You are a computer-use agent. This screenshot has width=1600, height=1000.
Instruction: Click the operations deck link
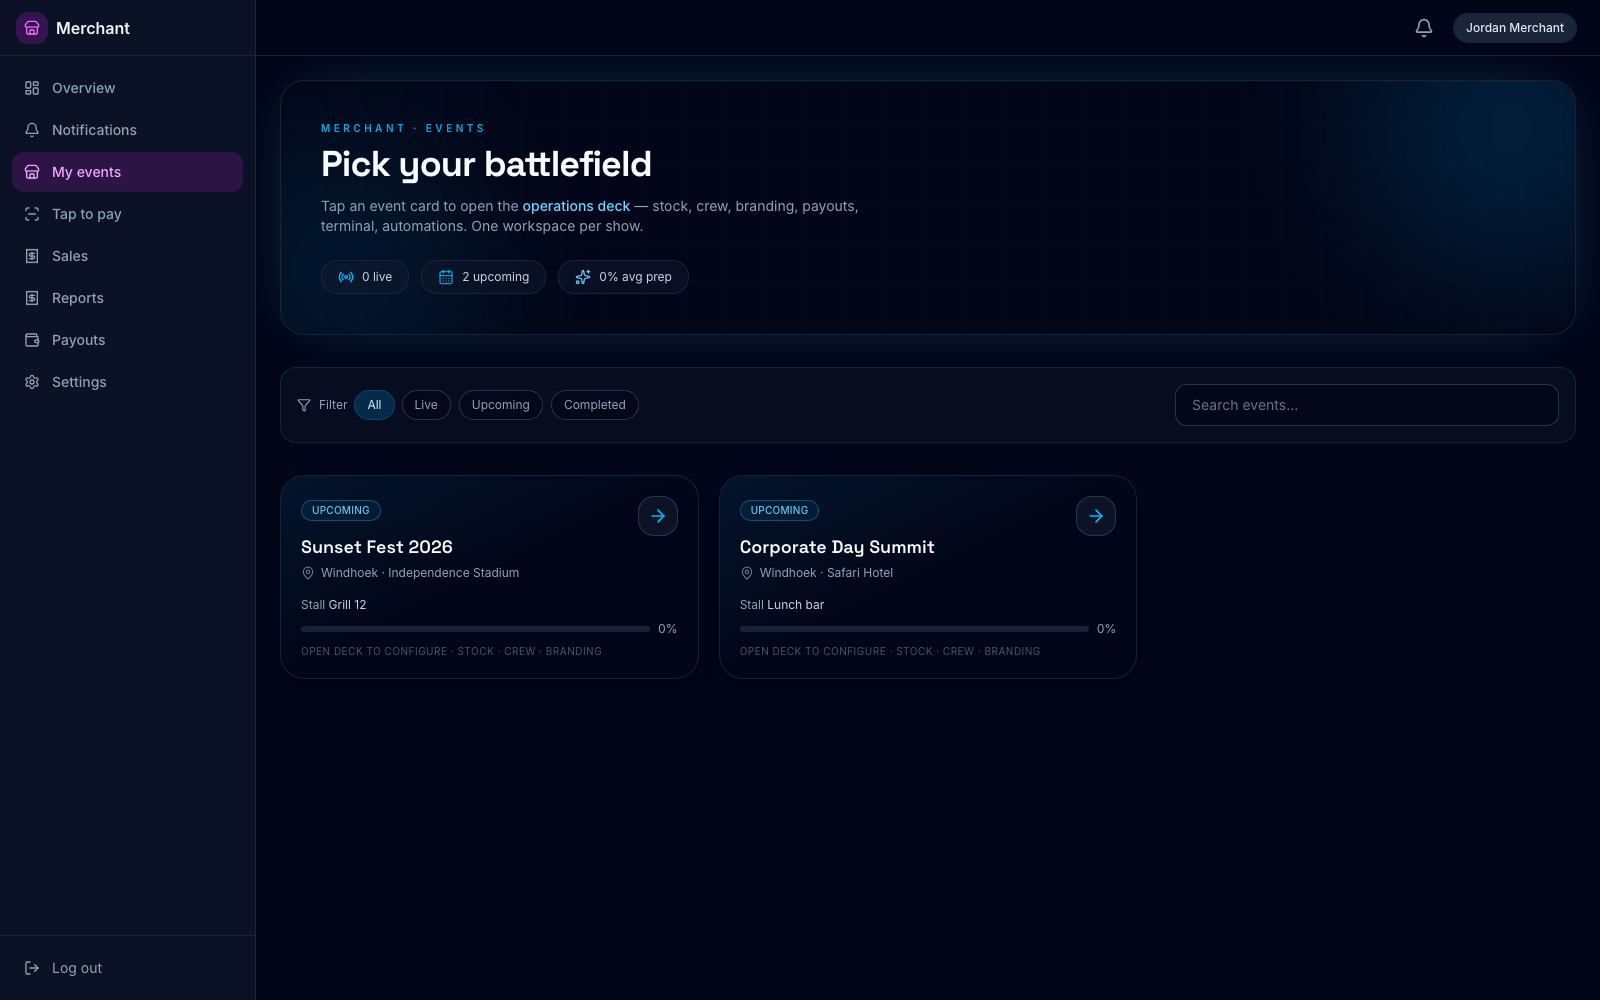(x=576, y=206)
